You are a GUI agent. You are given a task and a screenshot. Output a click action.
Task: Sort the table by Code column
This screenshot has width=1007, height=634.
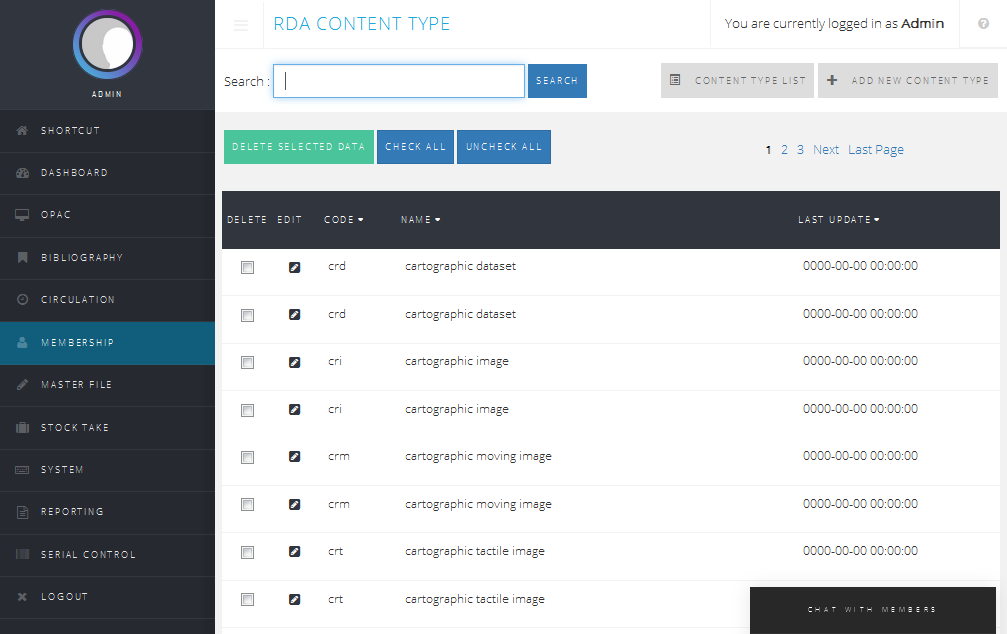coord(343,220)
